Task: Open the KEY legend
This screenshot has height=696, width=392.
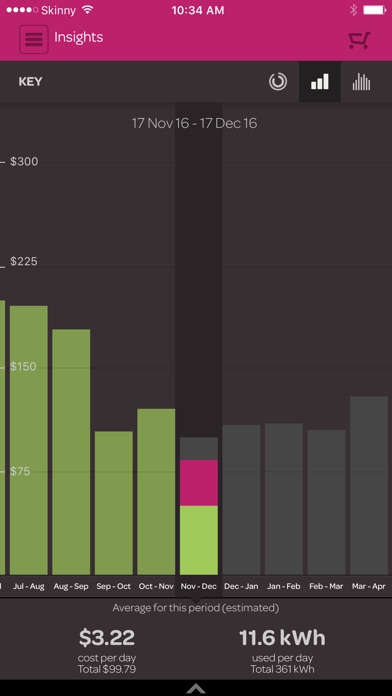Action: [x=31, y=82]
